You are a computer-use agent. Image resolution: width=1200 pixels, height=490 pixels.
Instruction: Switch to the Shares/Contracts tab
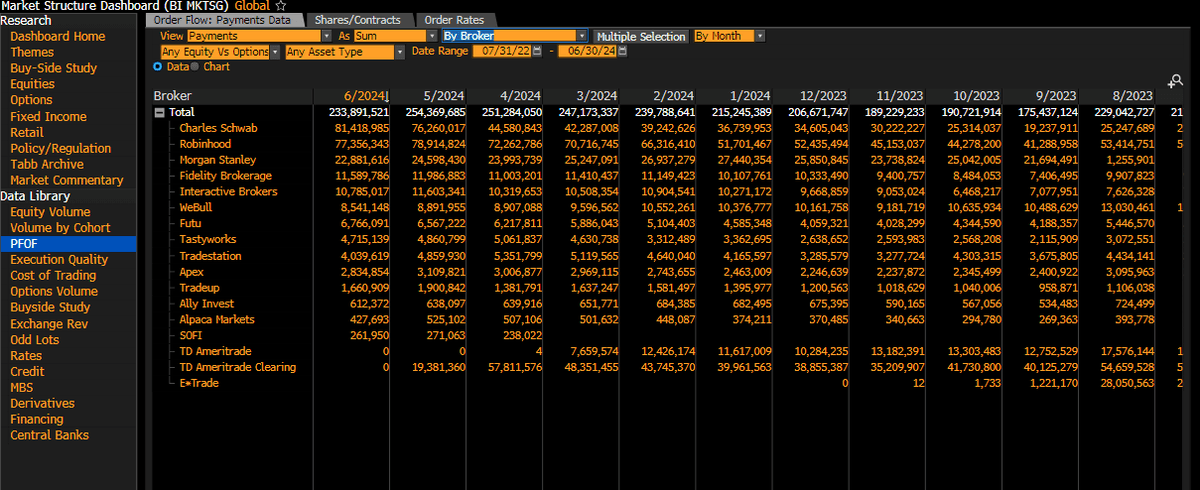357,20
